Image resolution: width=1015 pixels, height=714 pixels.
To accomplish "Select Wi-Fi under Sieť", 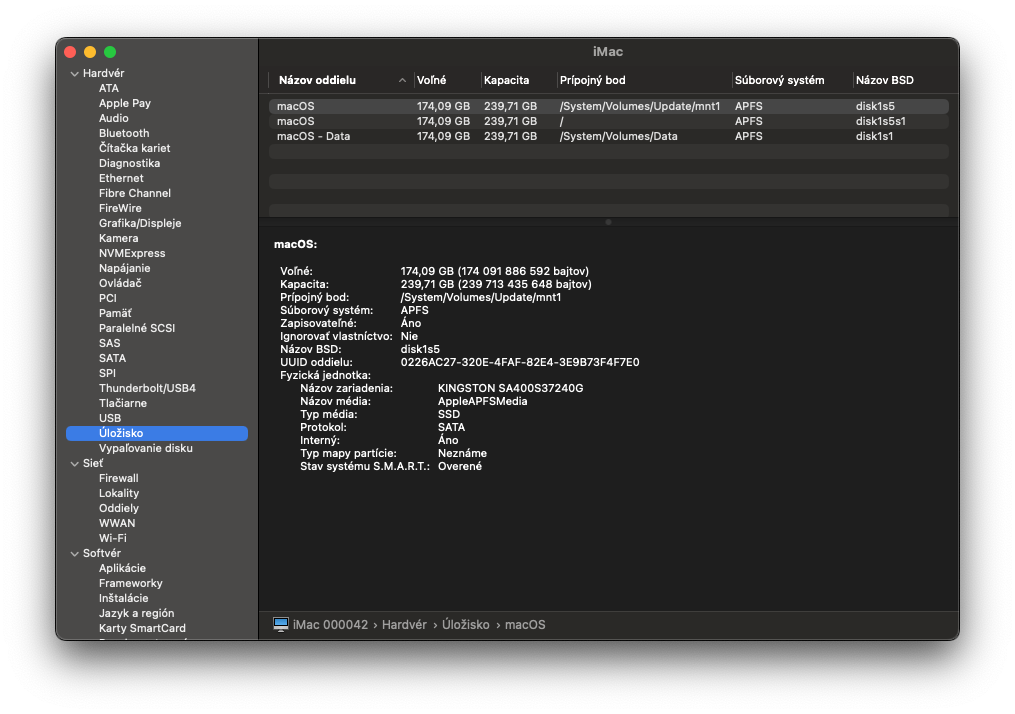I will (x=112, y=538).
